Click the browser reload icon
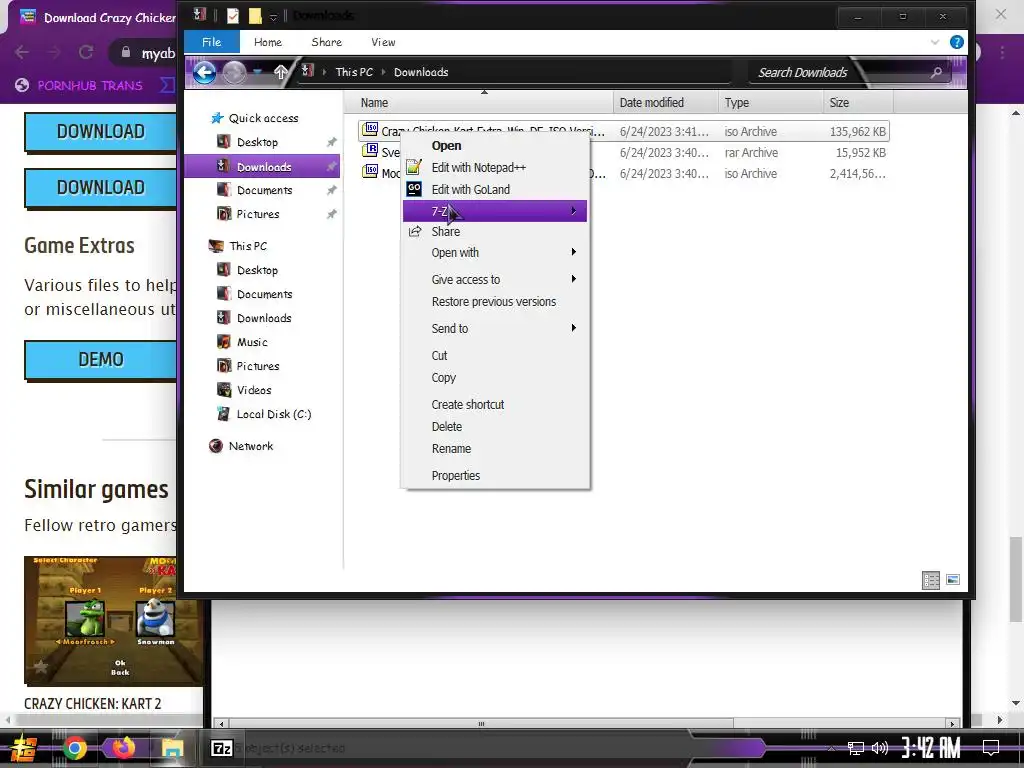Viewport: 1024px width, 768px height. click(x=86, y=52)
